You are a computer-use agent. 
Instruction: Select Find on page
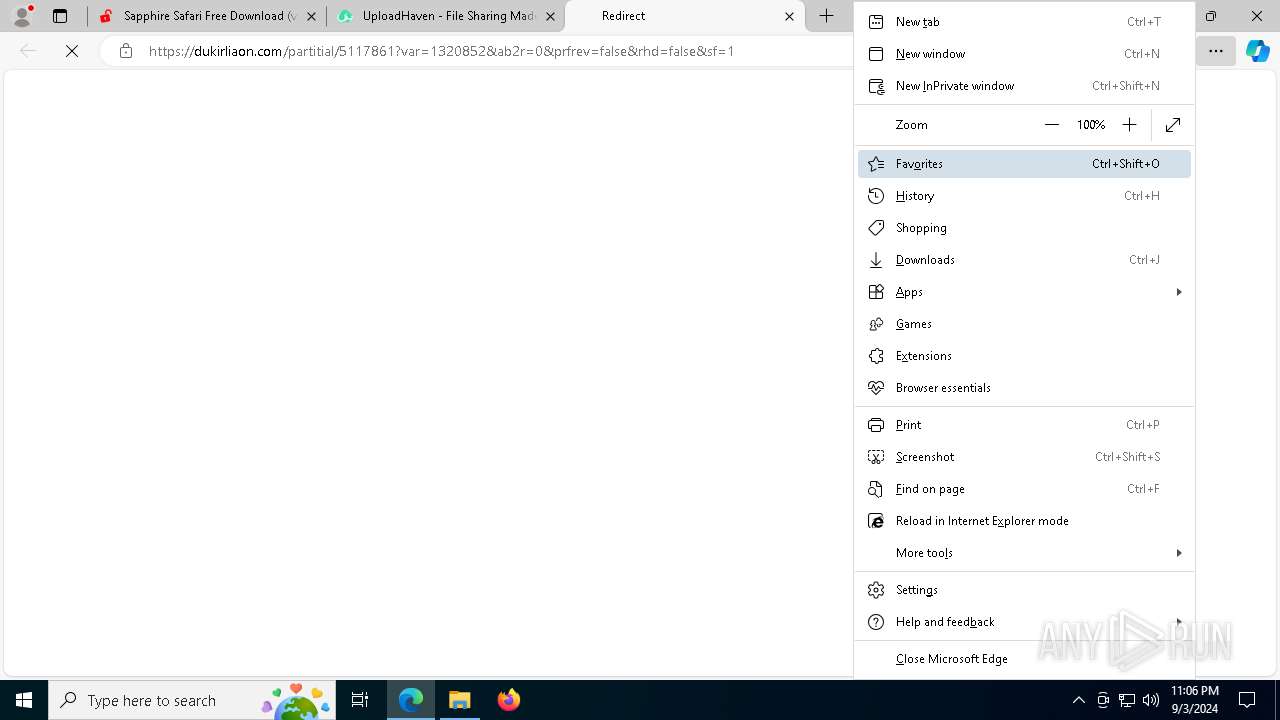point(1024,489)
